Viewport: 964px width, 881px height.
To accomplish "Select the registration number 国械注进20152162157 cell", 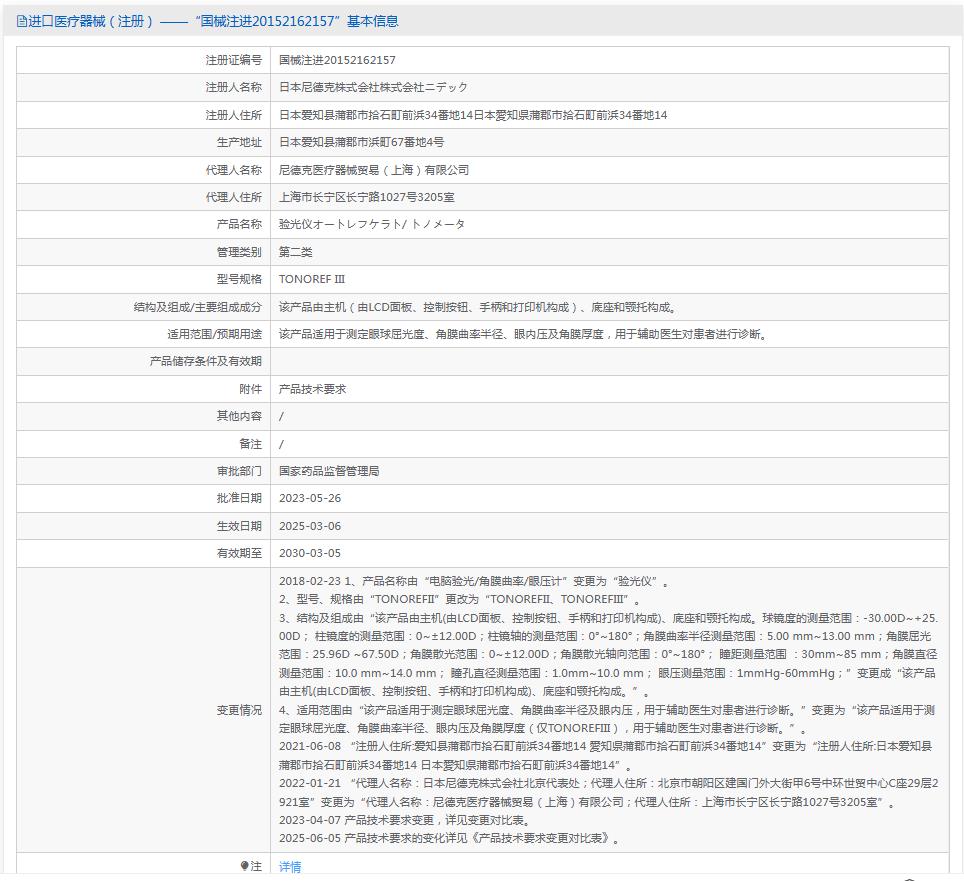I will tap(340, 61).
